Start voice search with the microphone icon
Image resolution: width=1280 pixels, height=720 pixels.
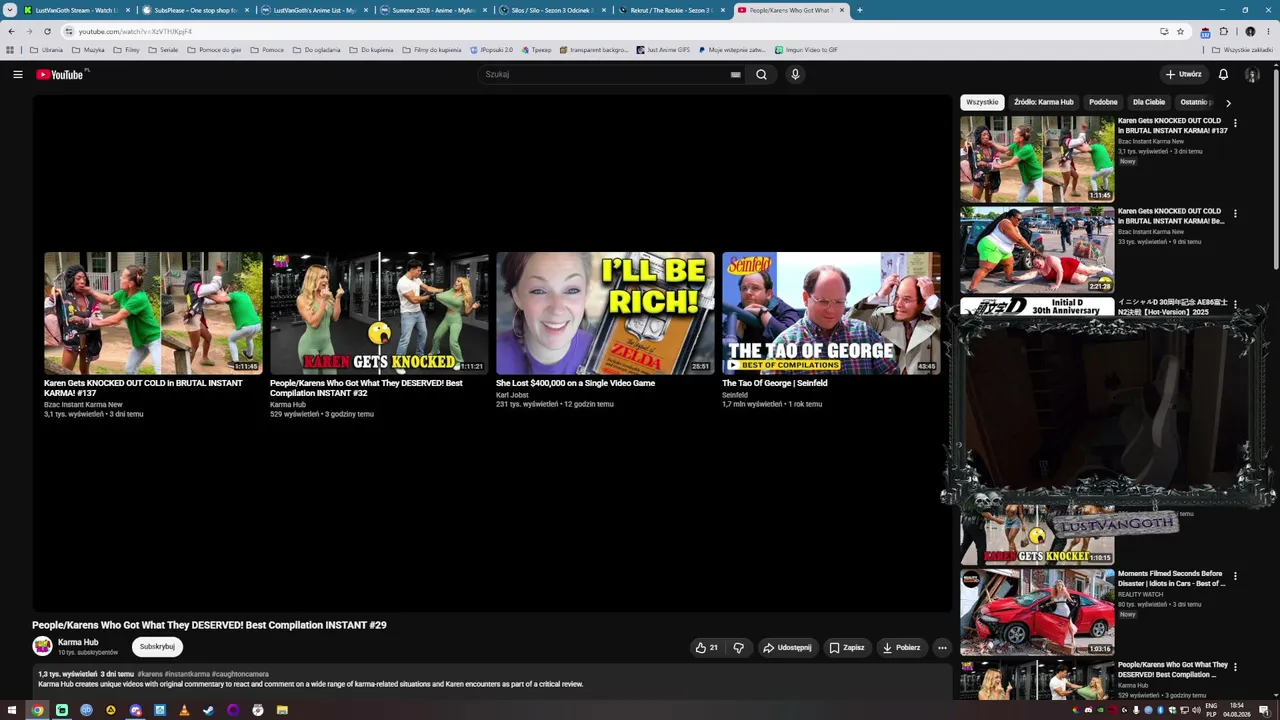795,74
